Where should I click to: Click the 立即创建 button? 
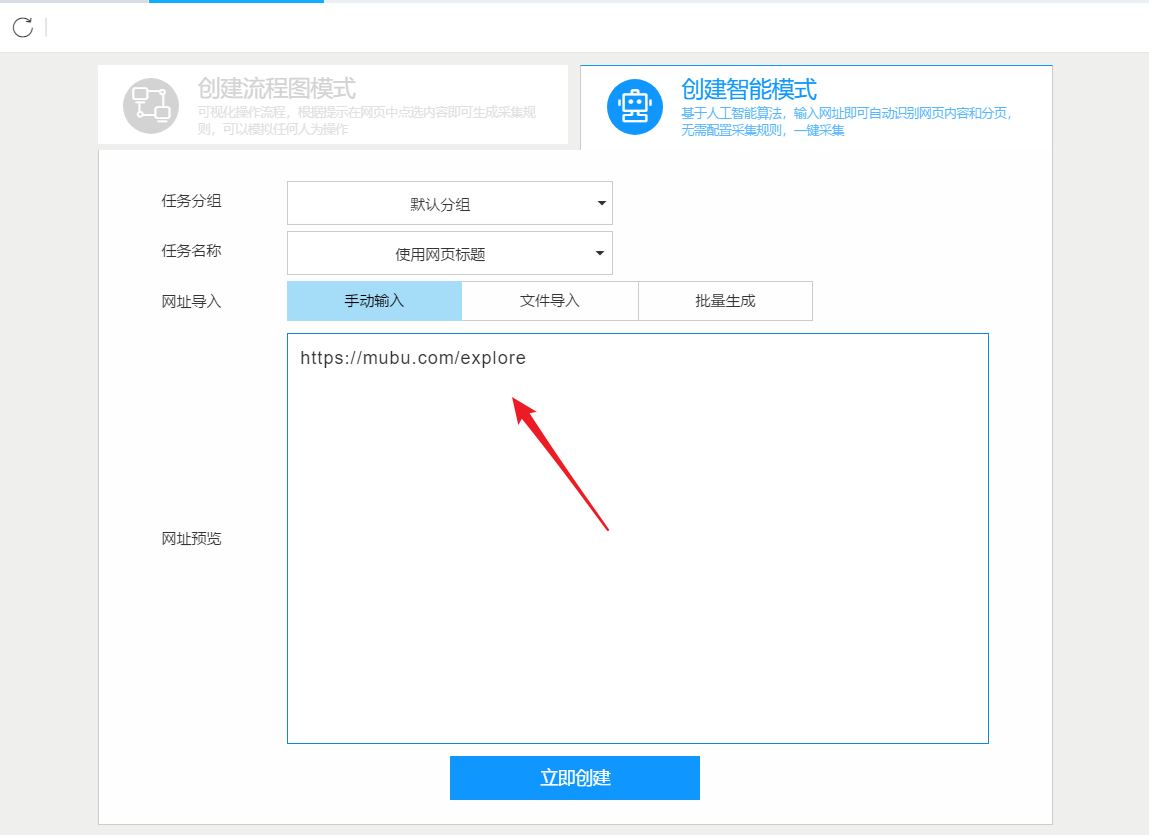574,778
